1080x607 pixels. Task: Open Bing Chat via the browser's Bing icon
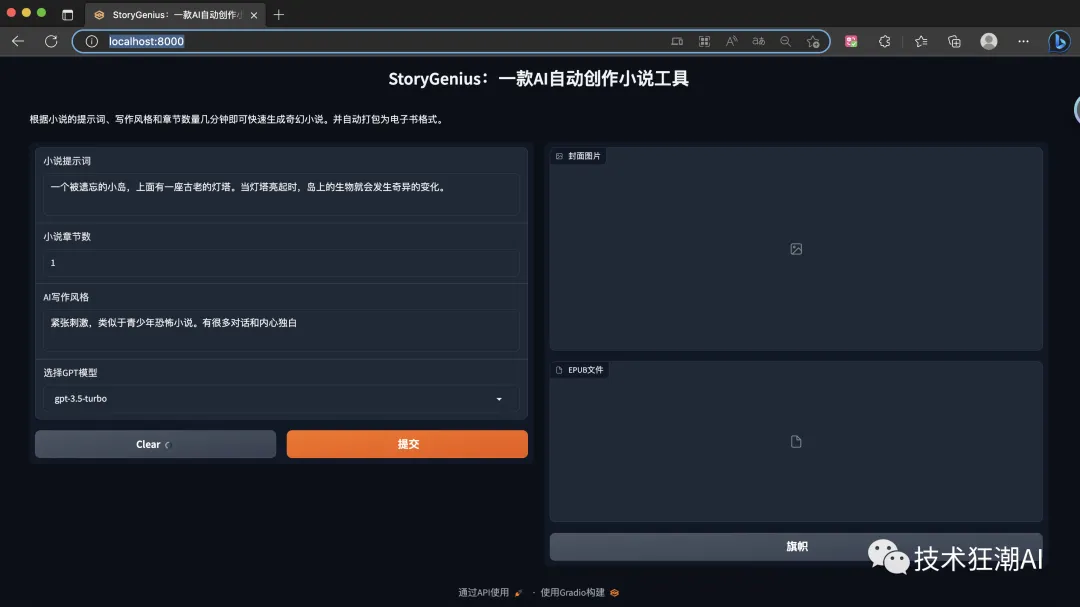pyautogui.click(x=1060, y=41)
